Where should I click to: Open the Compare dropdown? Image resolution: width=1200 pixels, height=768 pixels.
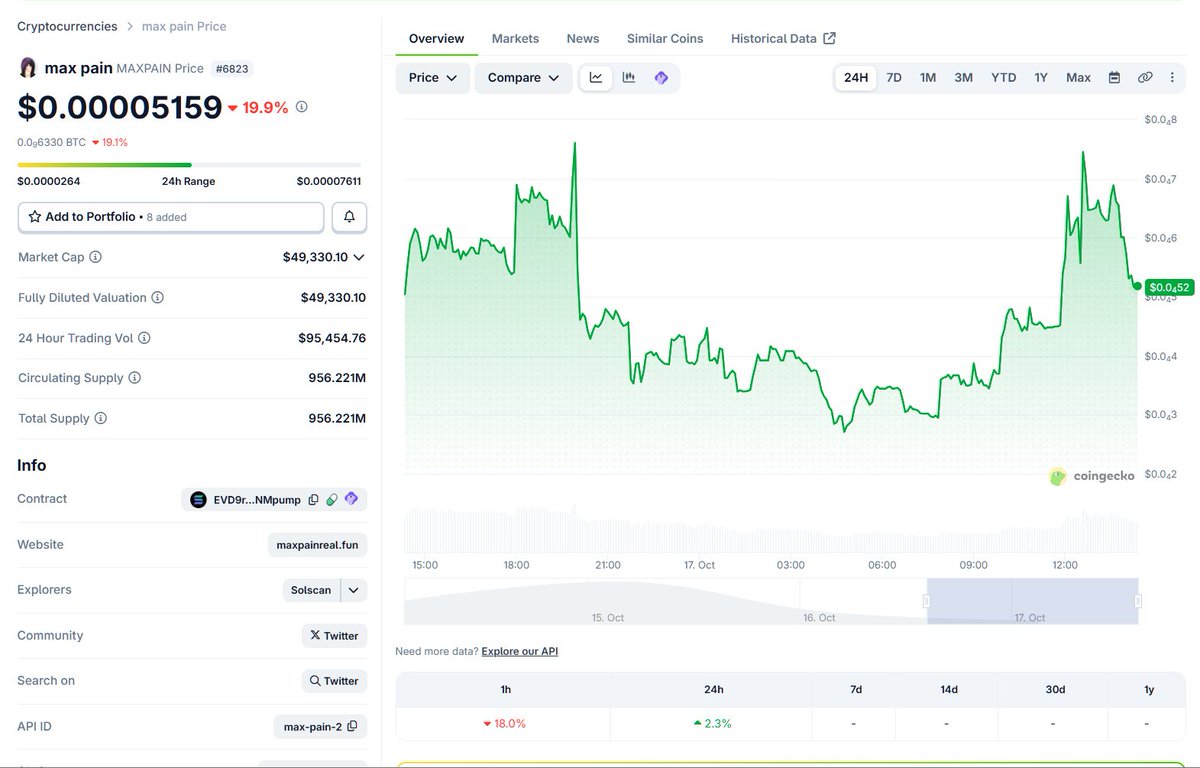click(x=523, y=78)
